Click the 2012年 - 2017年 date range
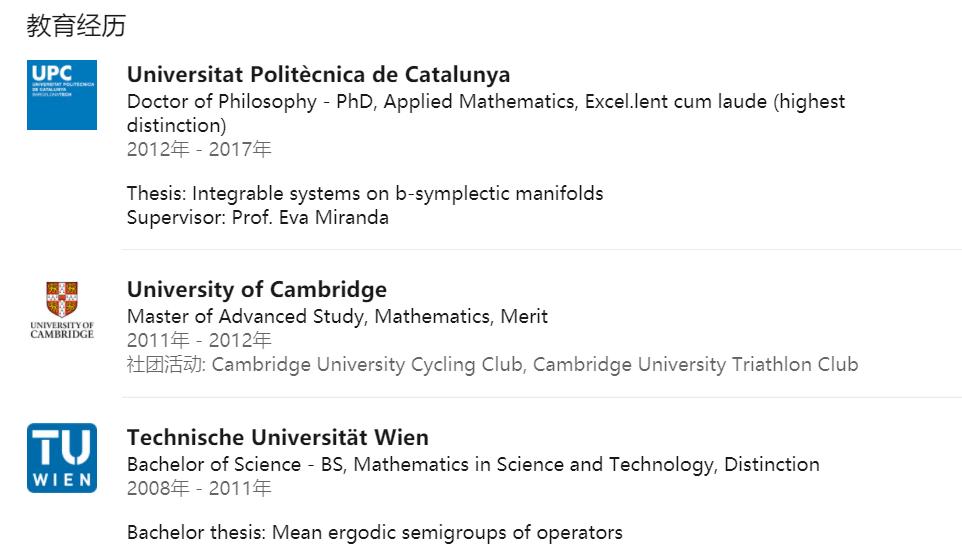The image size is (962, 556). (199, 150)
